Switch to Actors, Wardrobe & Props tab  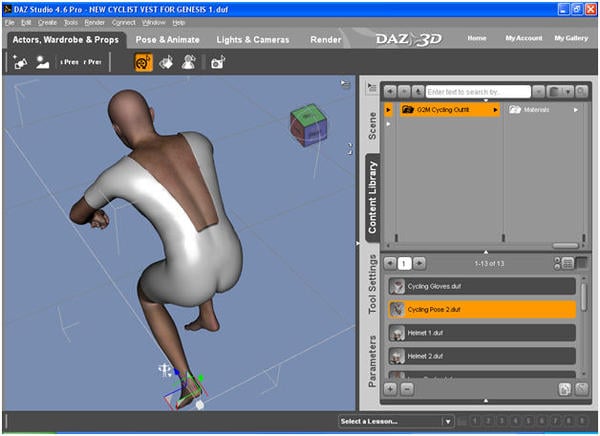coord(65,40)
